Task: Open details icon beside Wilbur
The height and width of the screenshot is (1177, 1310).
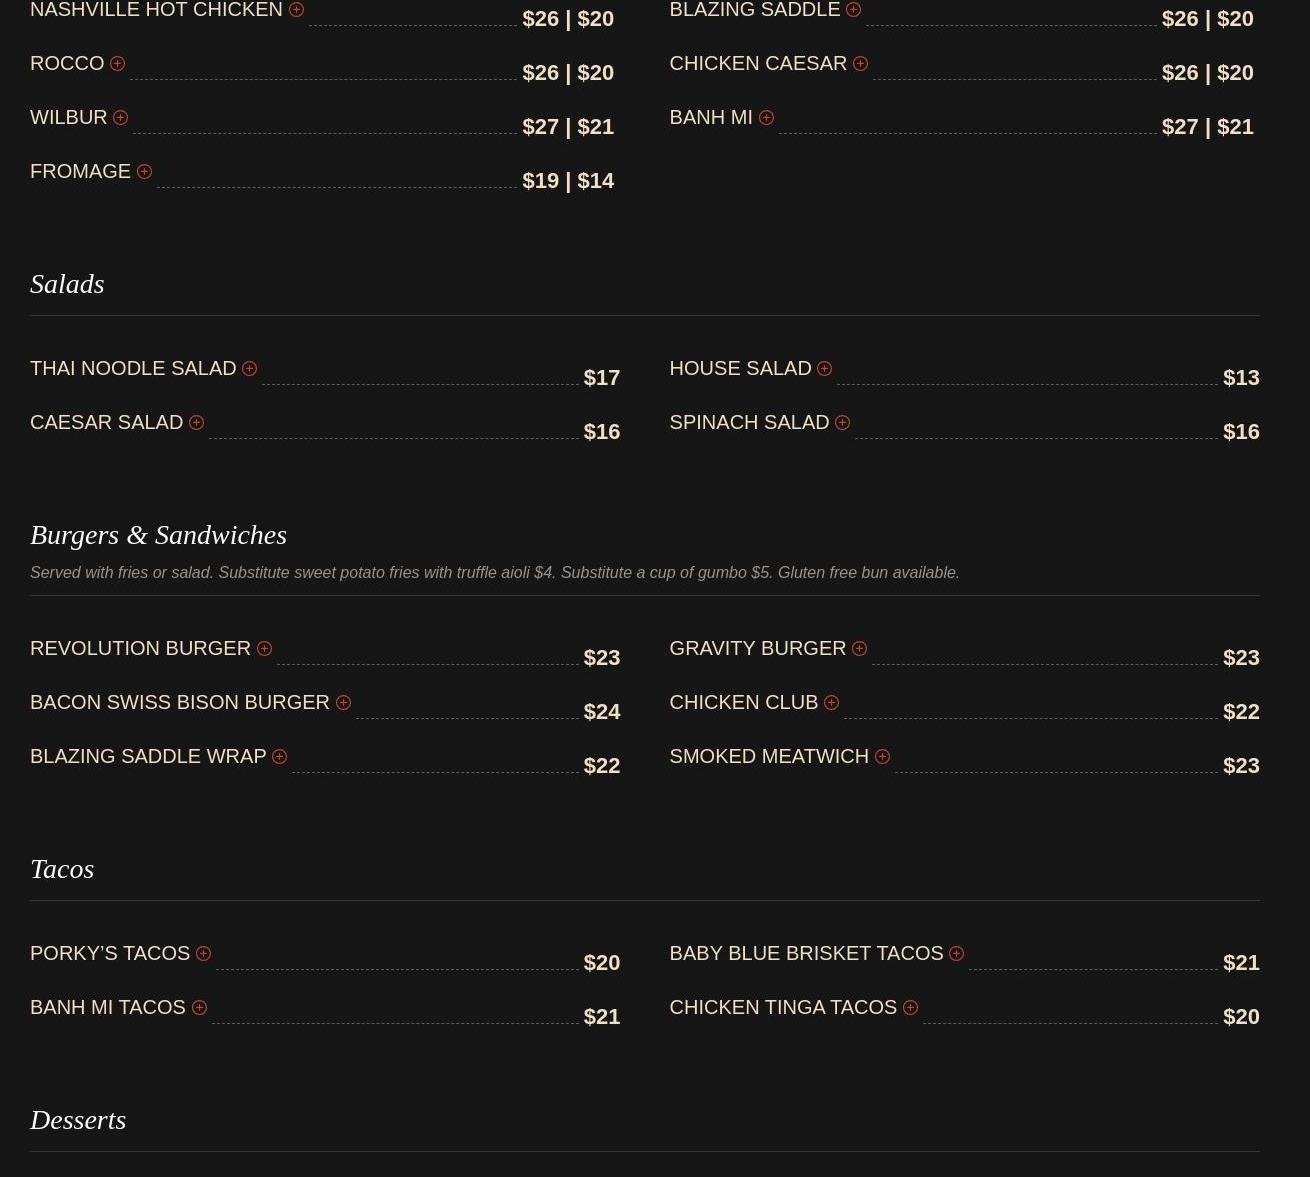Action: click(x=120, y=118)
